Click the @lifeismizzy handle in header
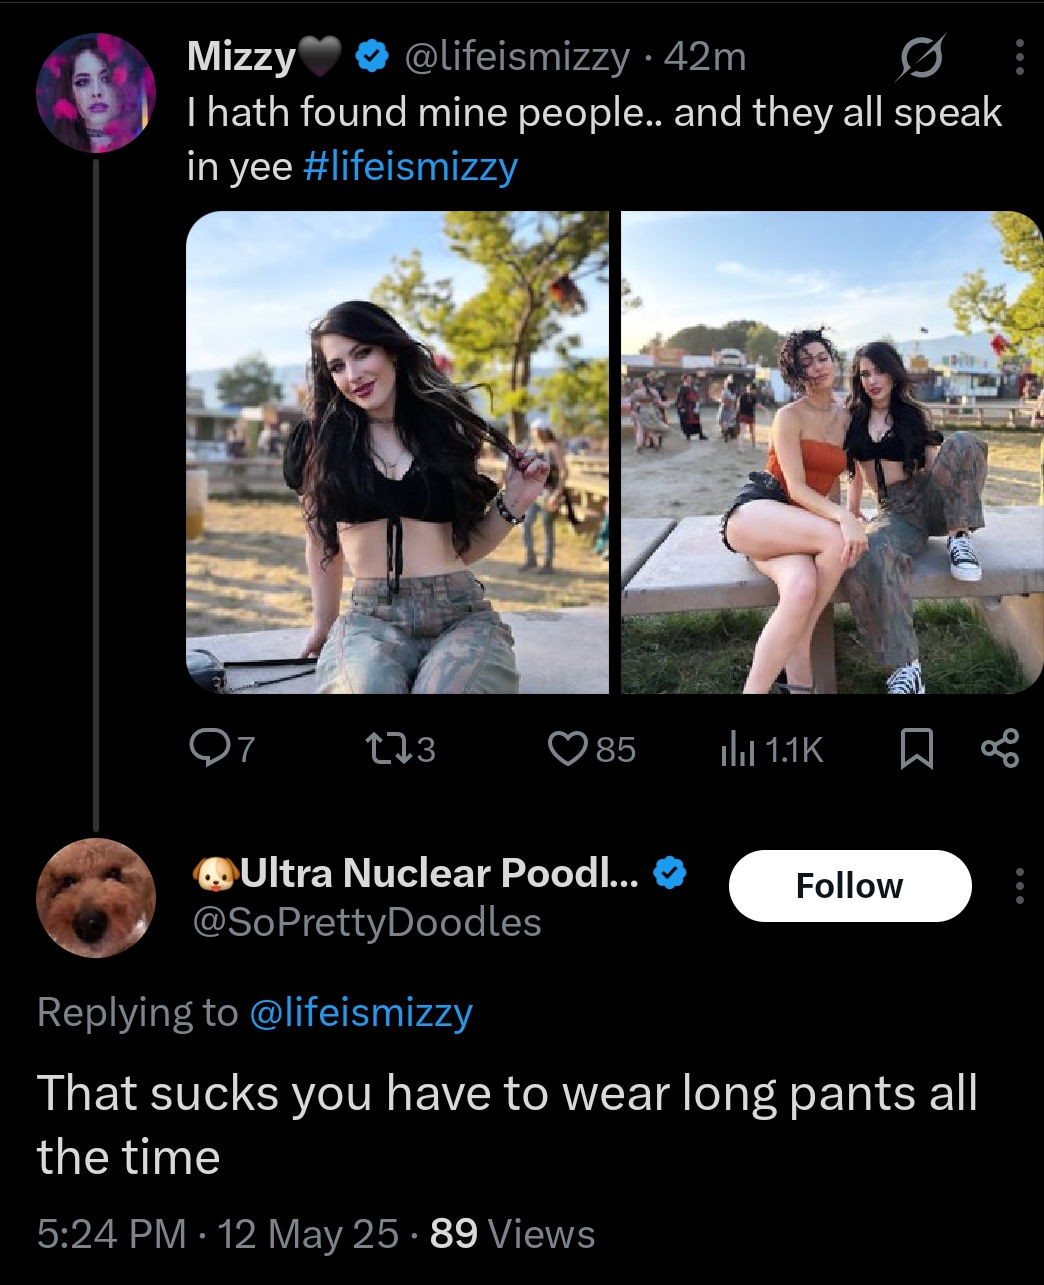 pyautogui.click(x=516, y=58)
